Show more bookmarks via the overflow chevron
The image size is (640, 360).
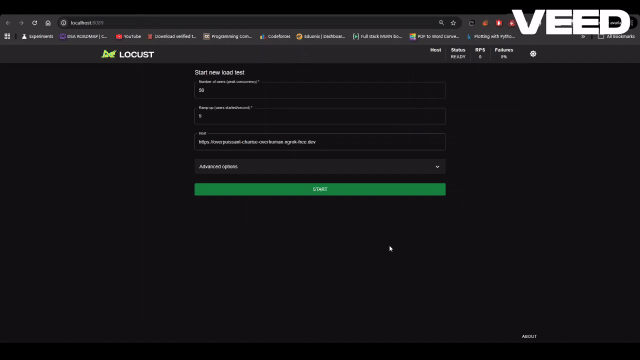tap(583, 36)
